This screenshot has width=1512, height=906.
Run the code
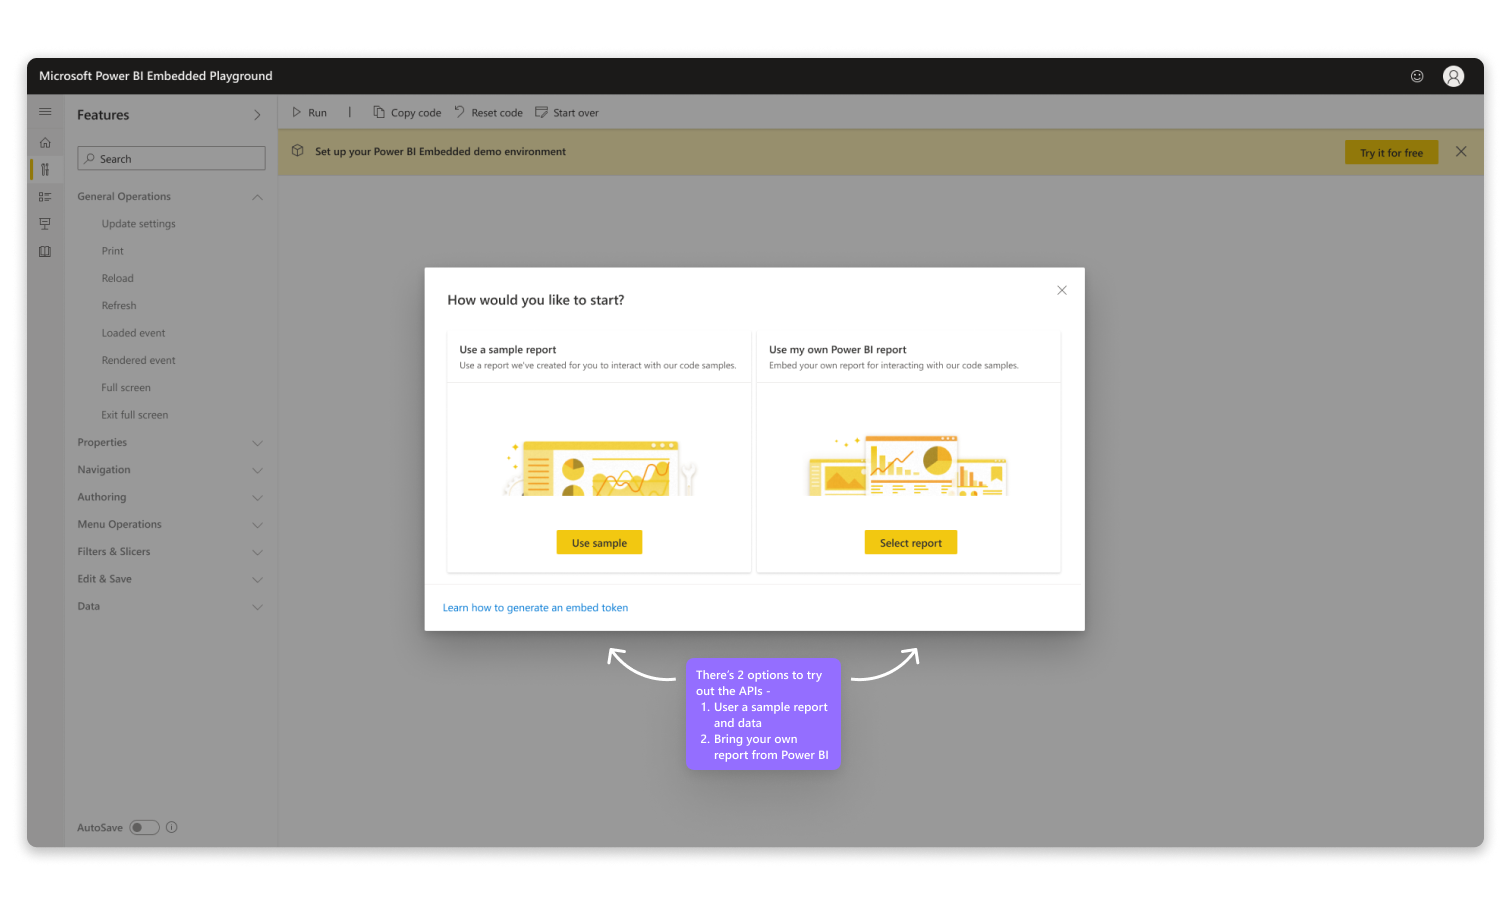309,113
